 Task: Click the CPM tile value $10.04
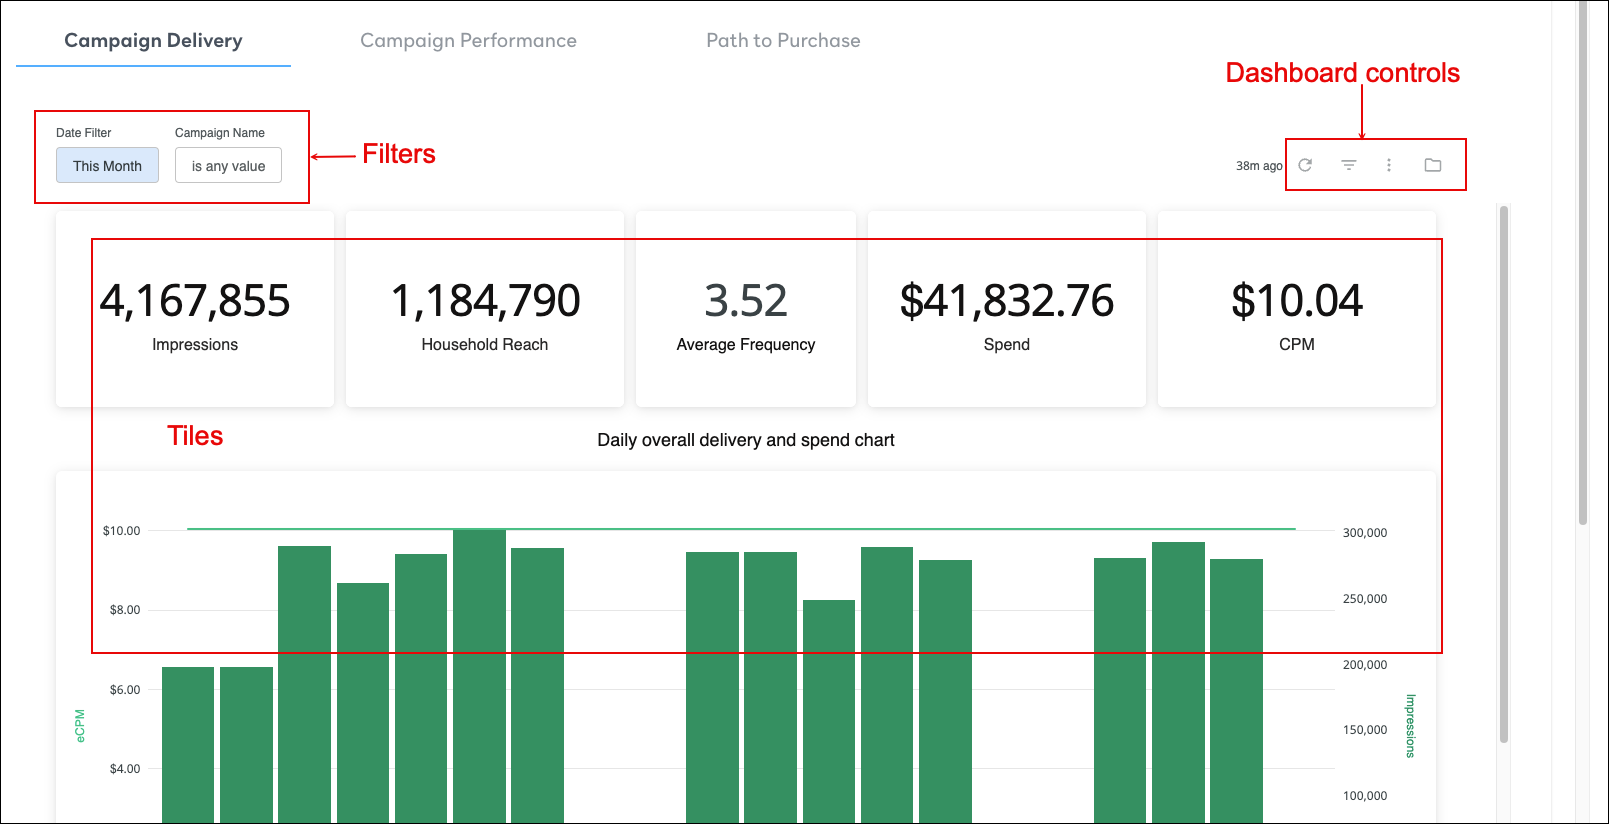coord(1297,301)
